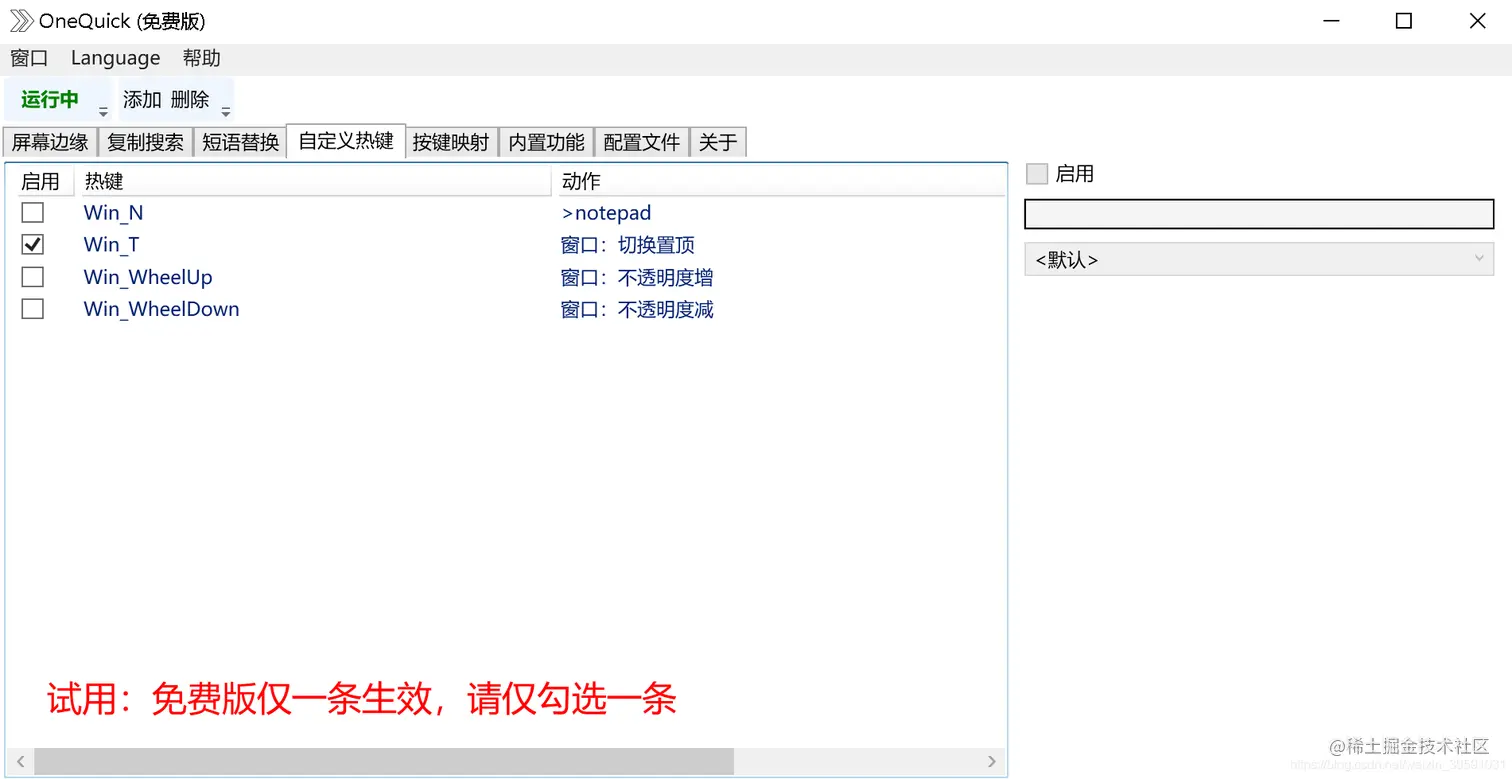Click 删除 to remove a hotkey
The image size is (1512, 779).
[189, 99]
